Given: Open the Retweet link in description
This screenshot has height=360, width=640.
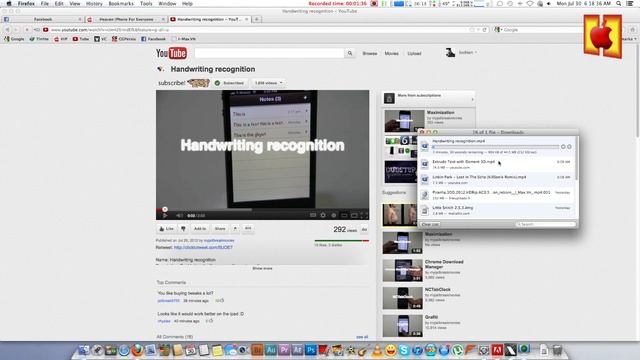Looking at the screenshot, I should [203, 247].
